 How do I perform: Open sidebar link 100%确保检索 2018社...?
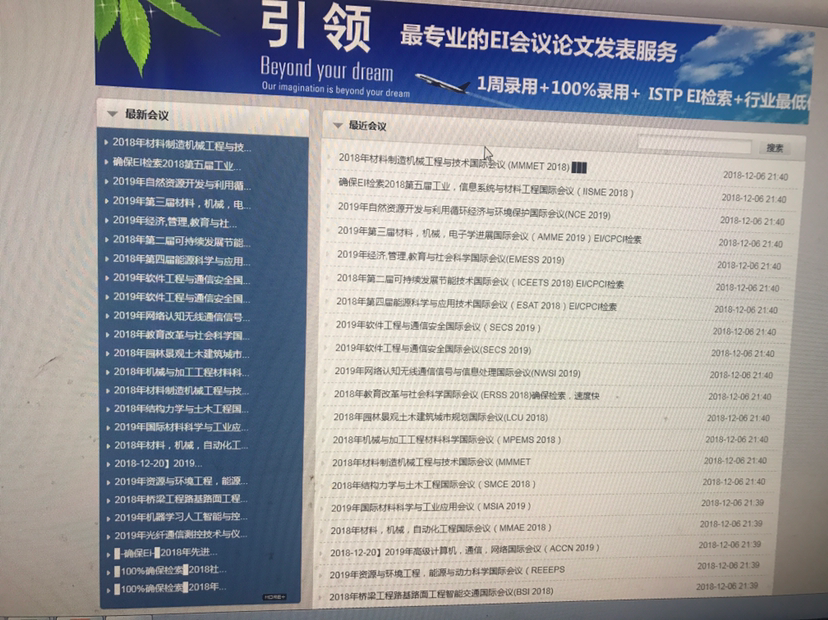pos(171,571)
